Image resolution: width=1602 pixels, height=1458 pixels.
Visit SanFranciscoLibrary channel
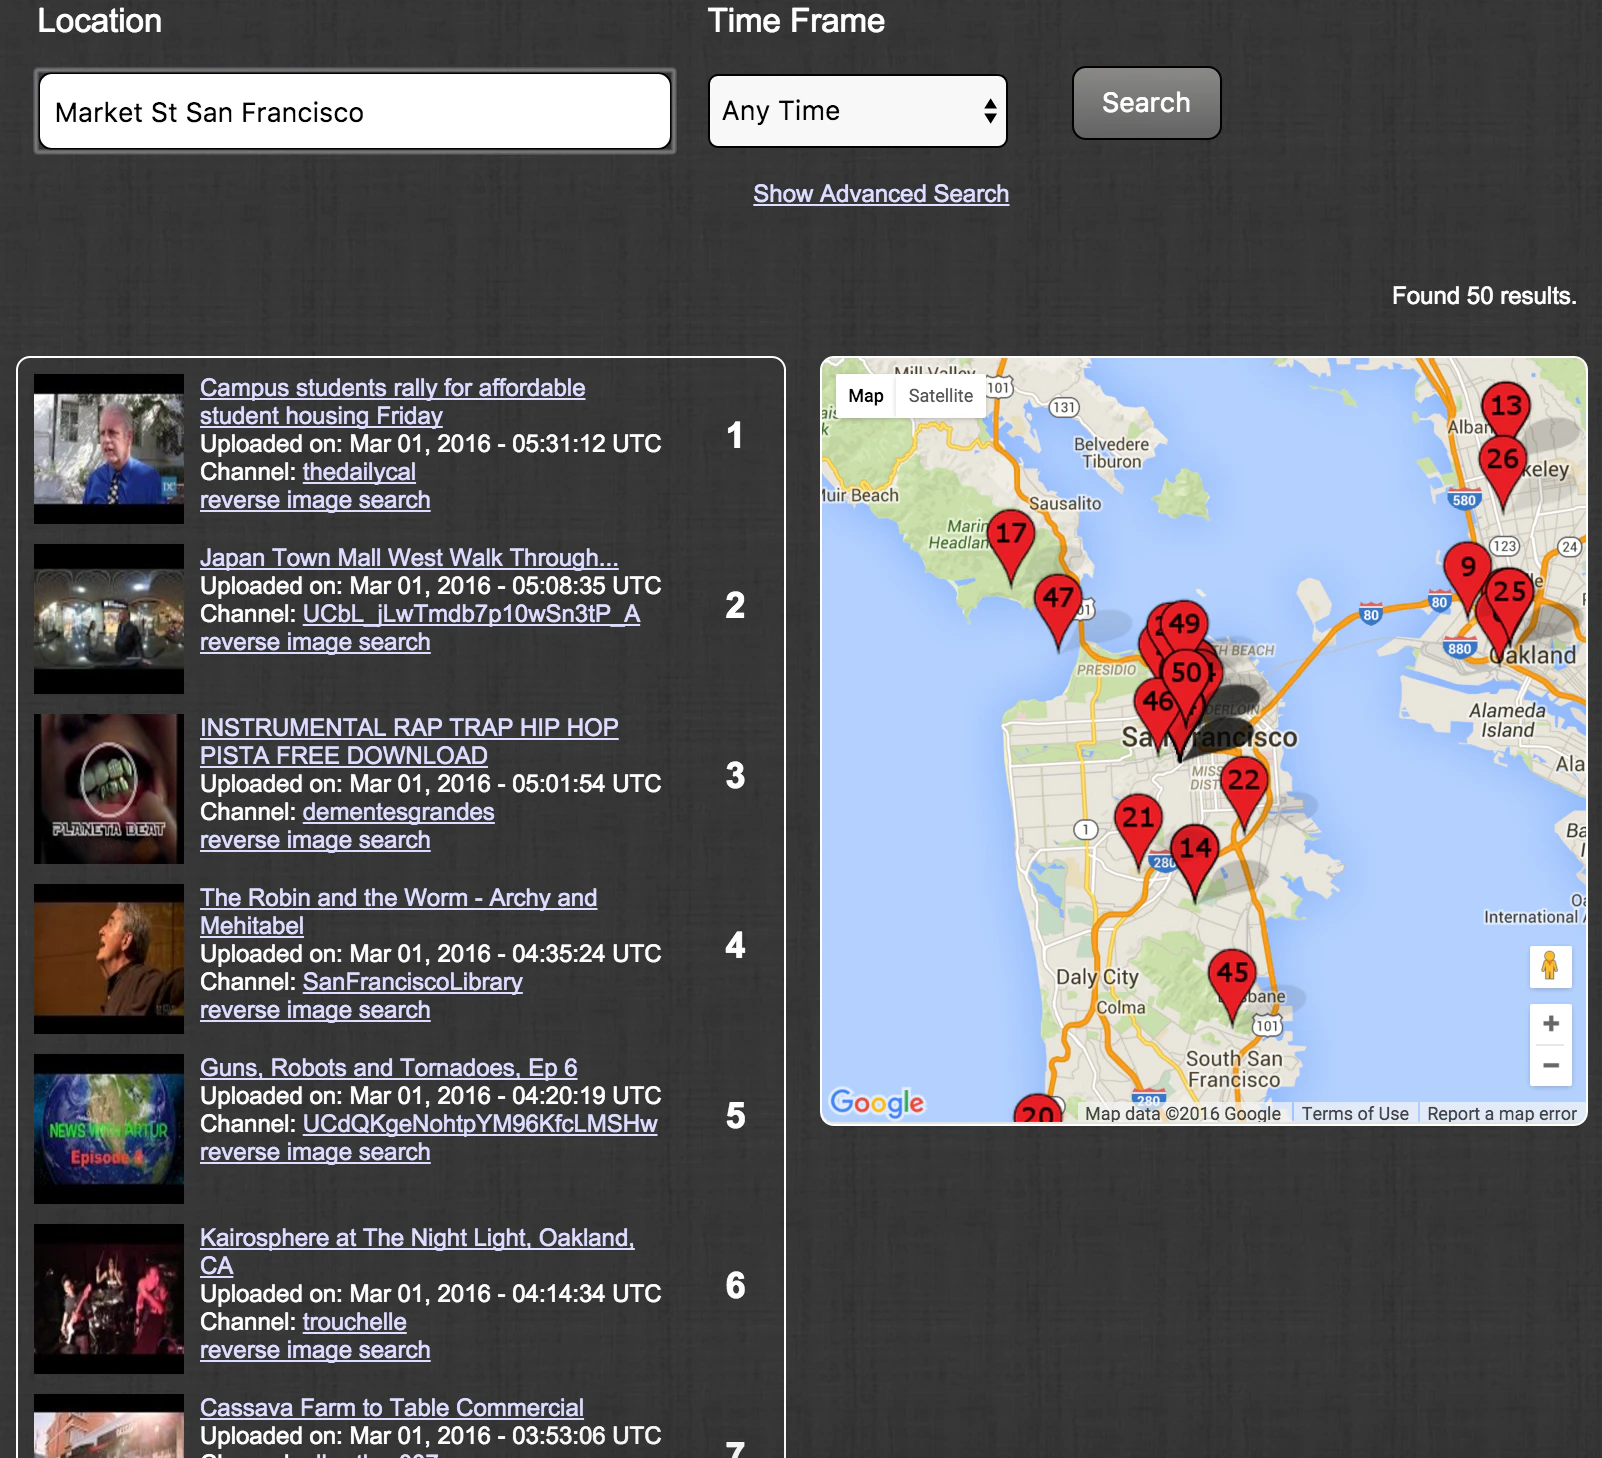point(412,982)
